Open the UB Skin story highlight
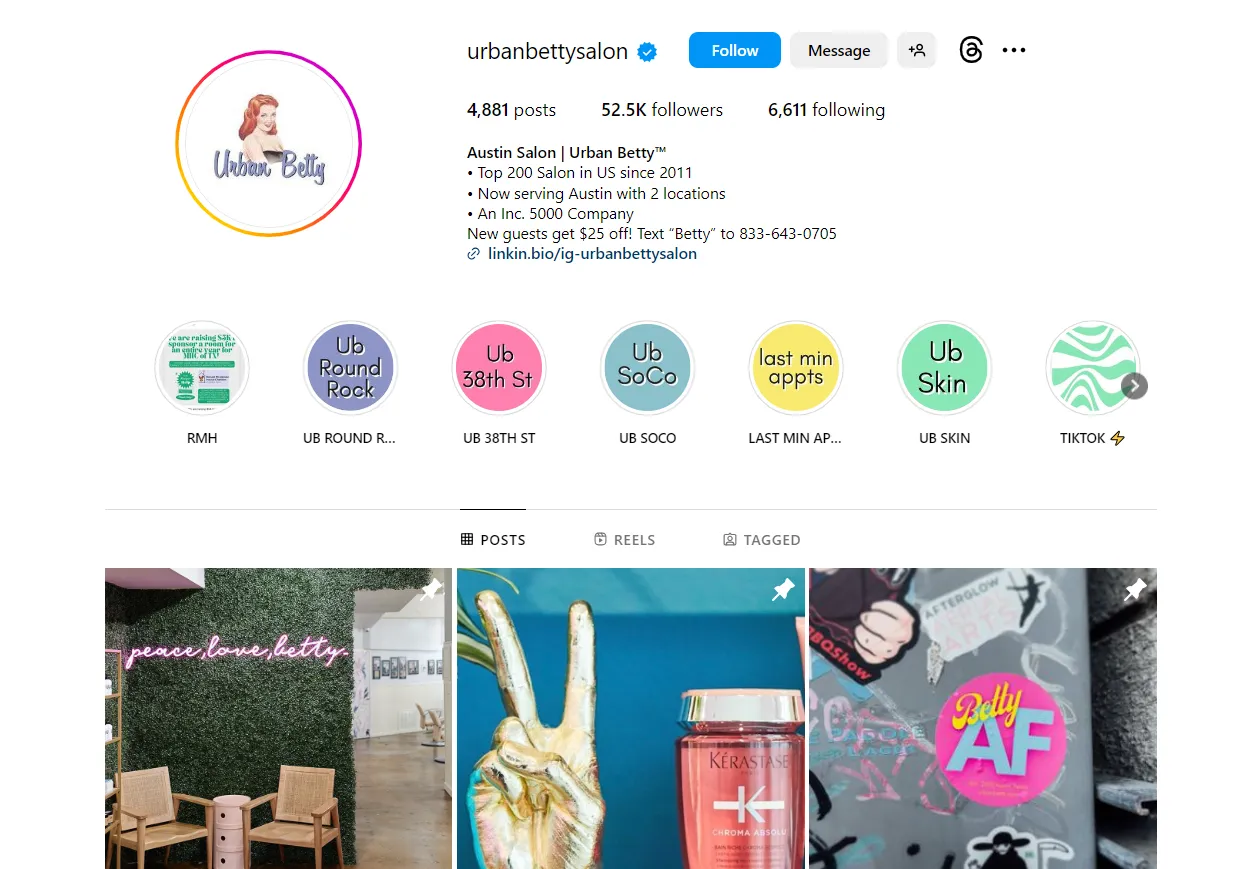Screen dimensions: 1239x869 pyautogui.click(x=944, y=368)
